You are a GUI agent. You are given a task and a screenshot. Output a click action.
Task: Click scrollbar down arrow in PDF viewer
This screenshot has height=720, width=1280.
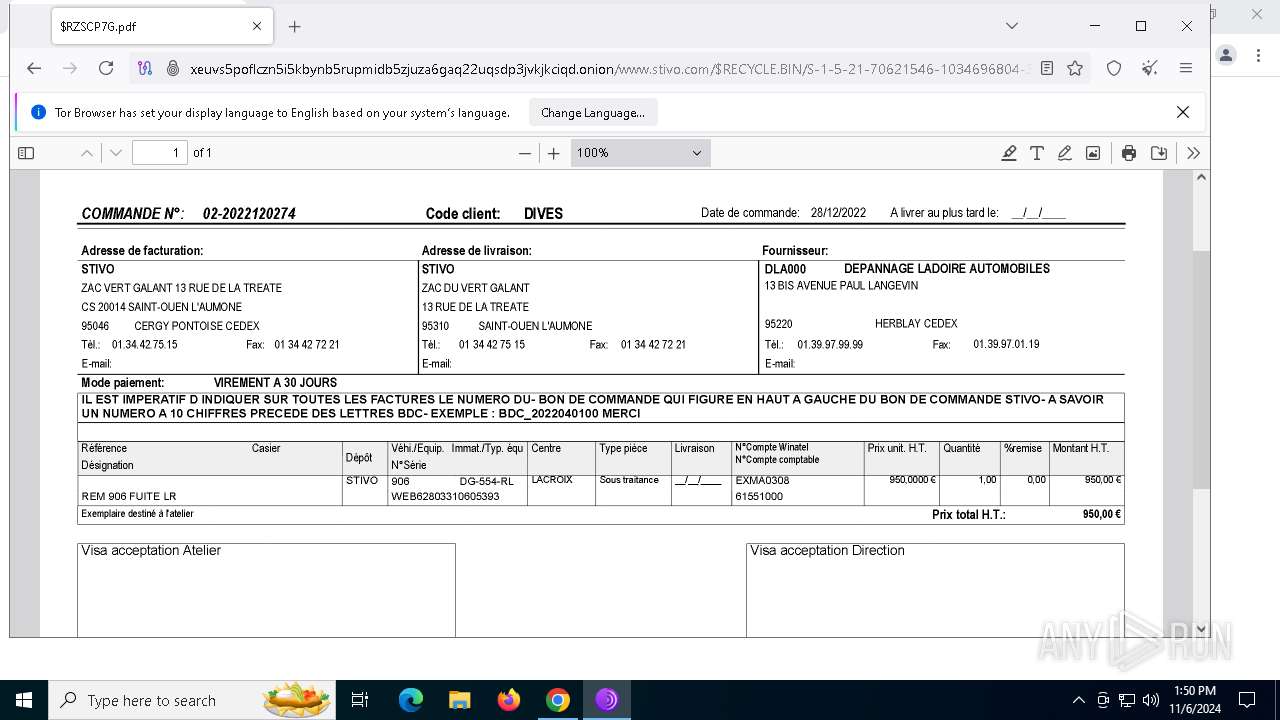point(1202,630)
